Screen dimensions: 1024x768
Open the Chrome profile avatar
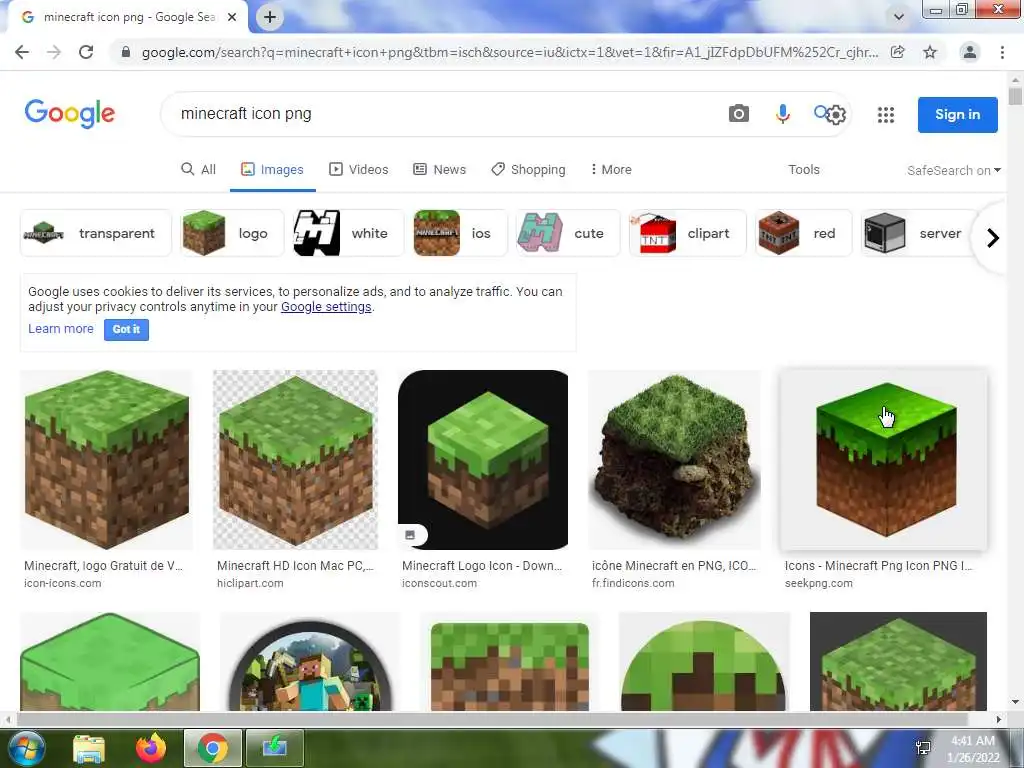tap(970, 52)
